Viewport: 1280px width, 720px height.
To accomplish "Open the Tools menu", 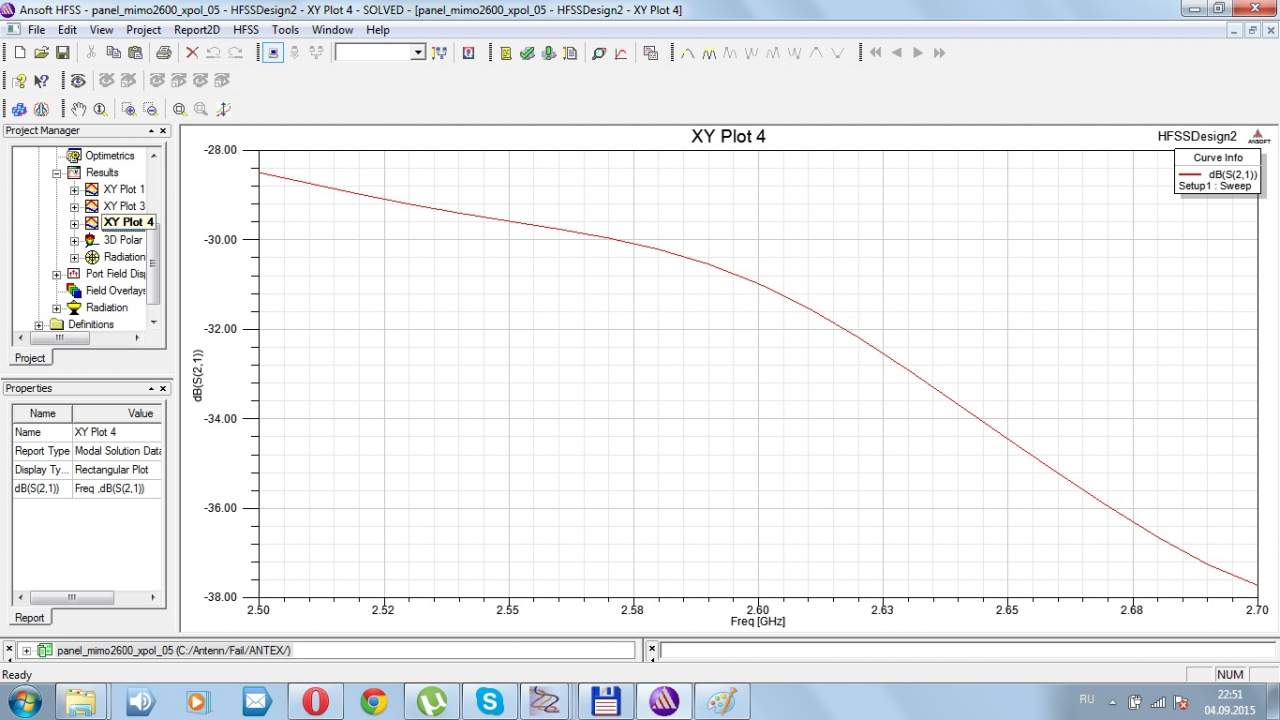I will [285, 30].
